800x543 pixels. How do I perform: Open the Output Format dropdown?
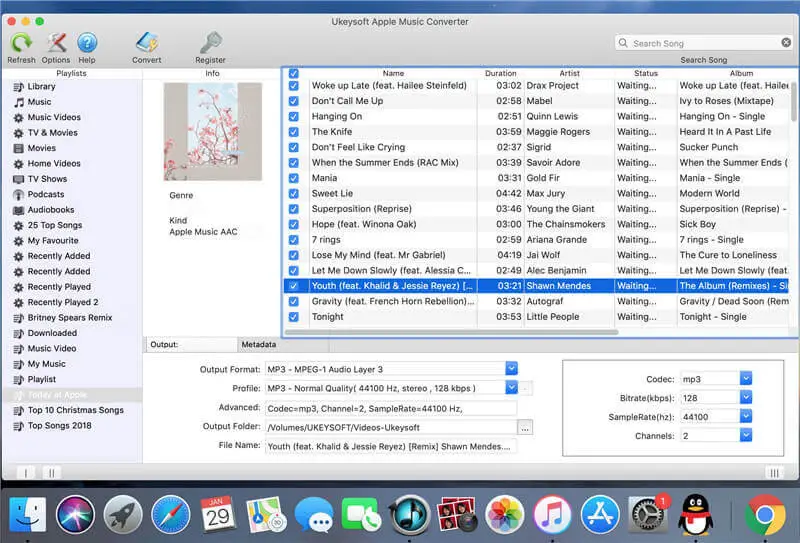(511, 368)
